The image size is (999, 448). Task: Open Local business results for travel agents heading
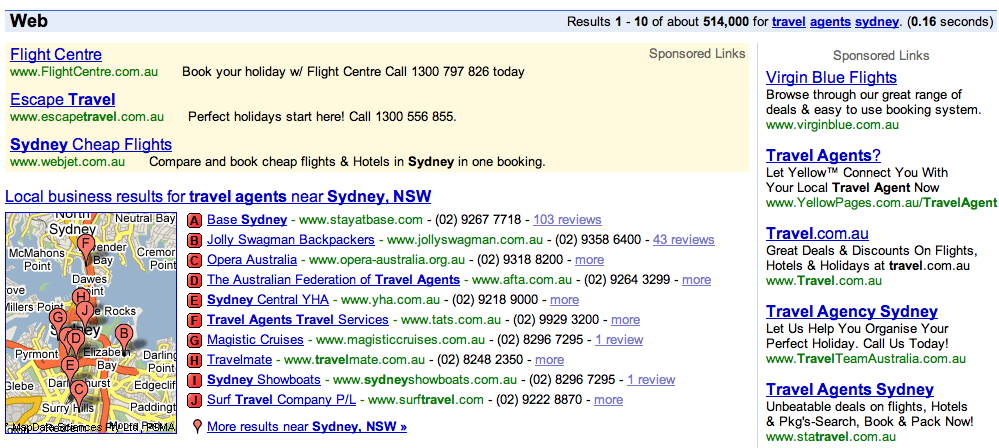[x=218, y=196]
